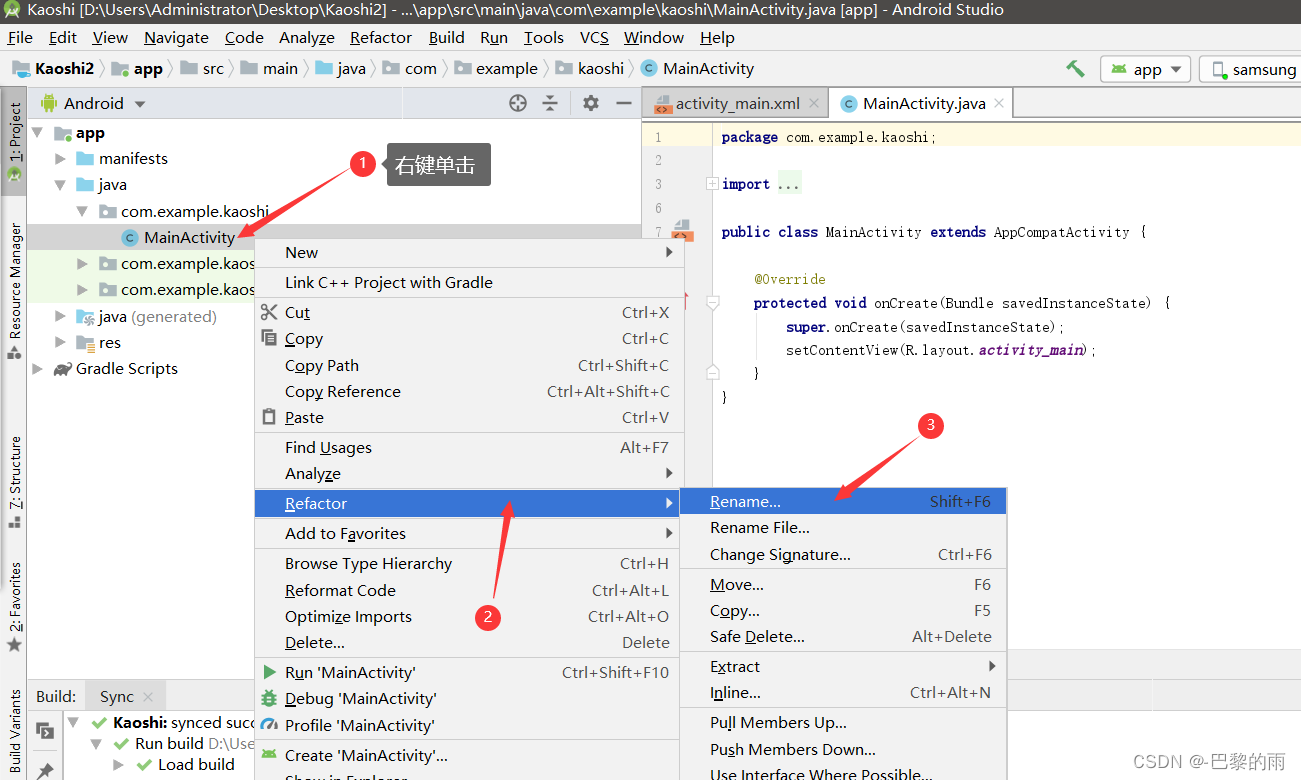1301x780 pixels.
Task: Click the Cut scissors icon
Action: [269, 312]
